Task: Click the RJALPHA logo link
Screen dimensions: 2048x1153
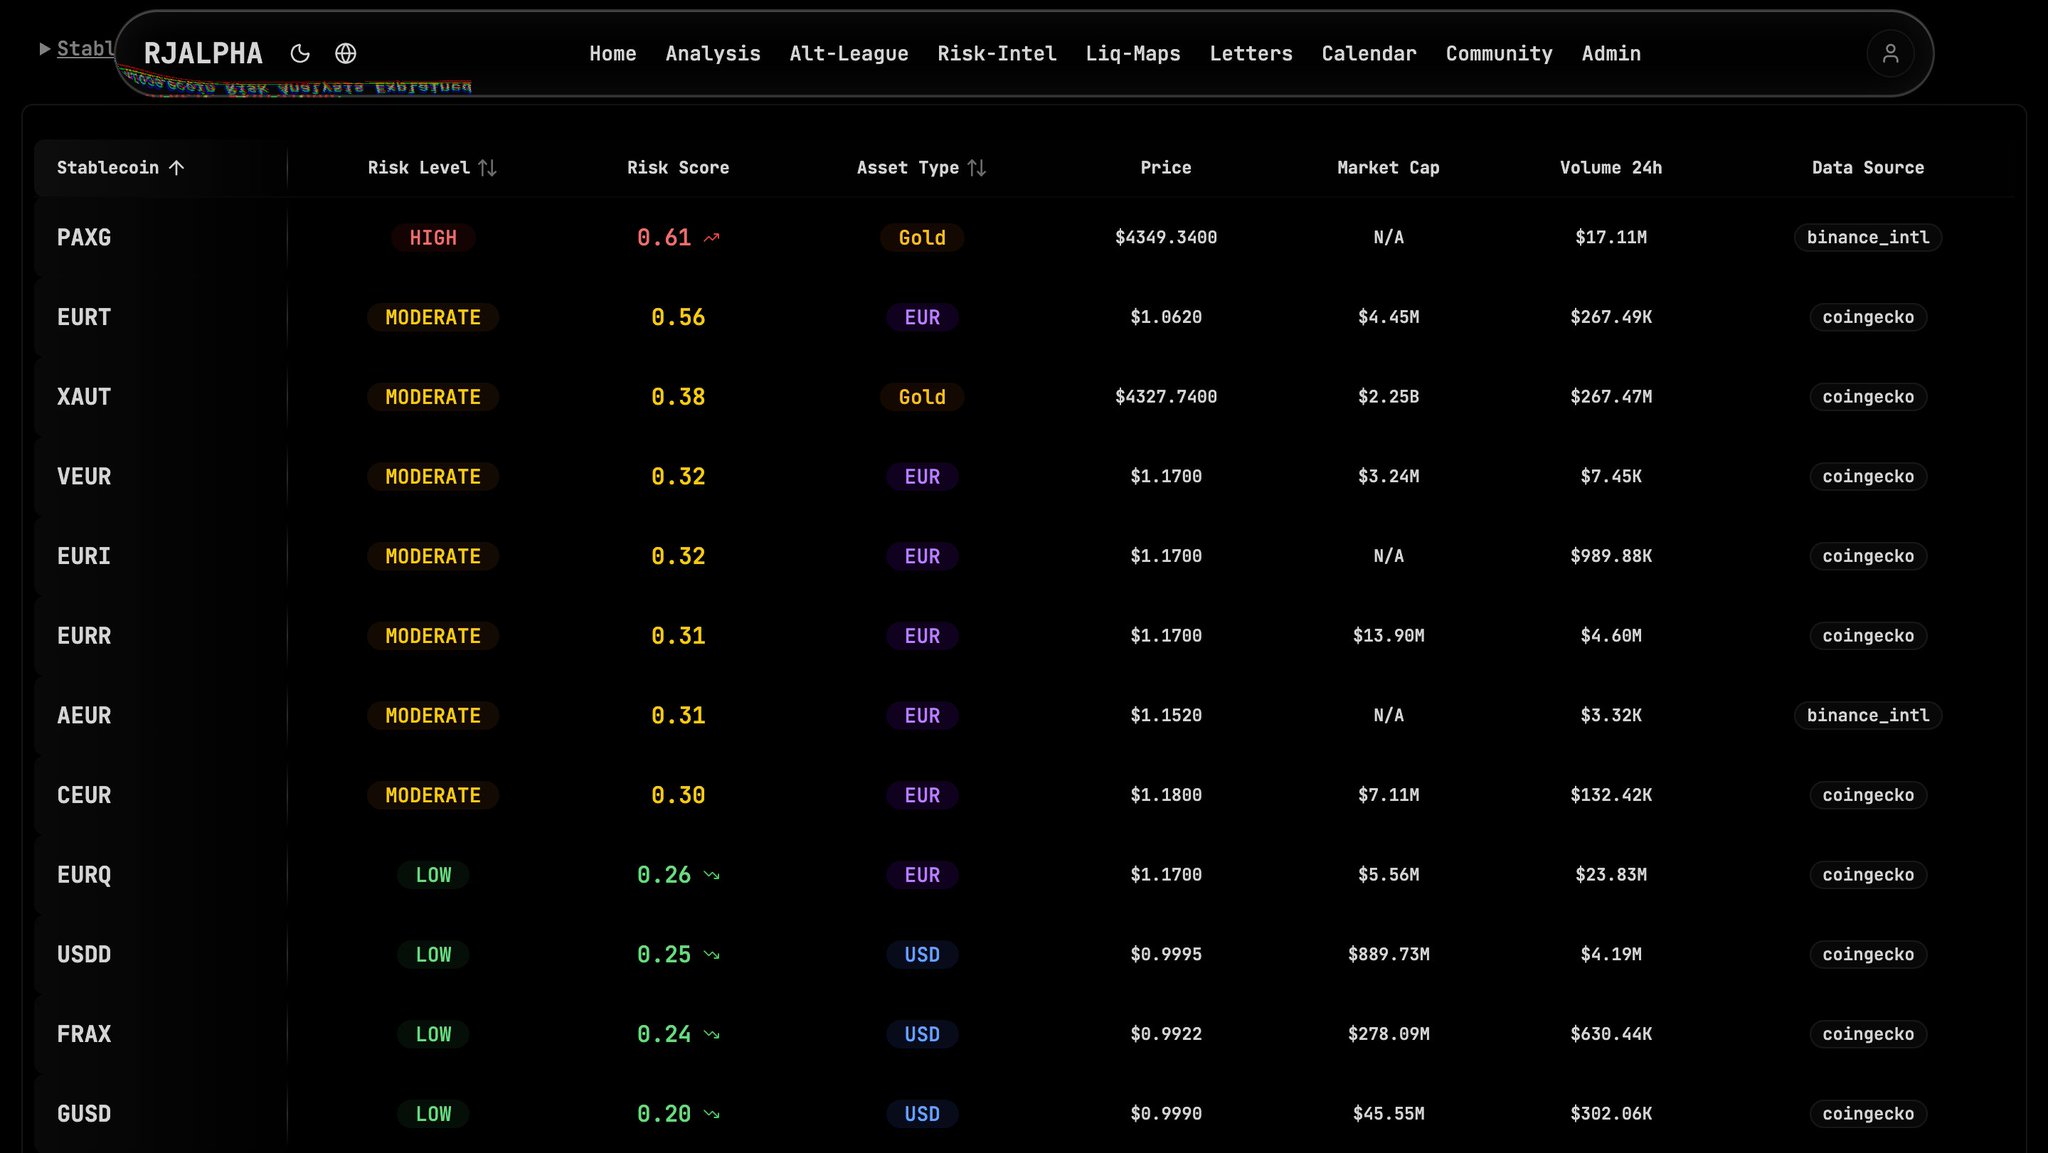Action: tap(203, 54)
